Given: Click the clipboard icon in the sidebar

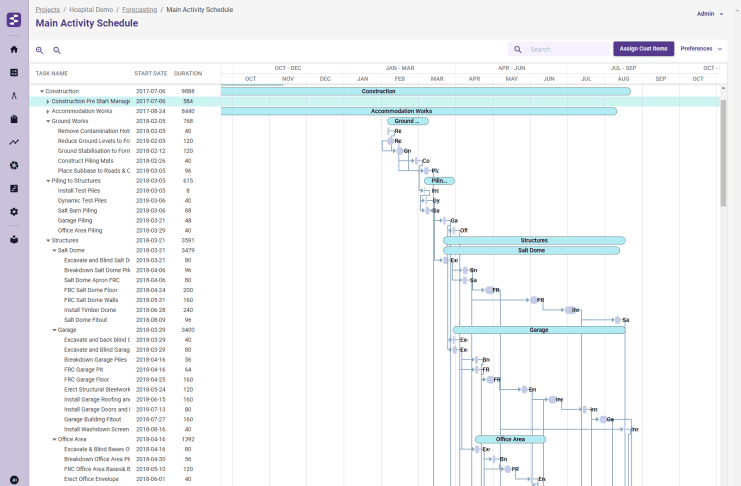Looking at the screenshot, I should click(x=14, y=188).
